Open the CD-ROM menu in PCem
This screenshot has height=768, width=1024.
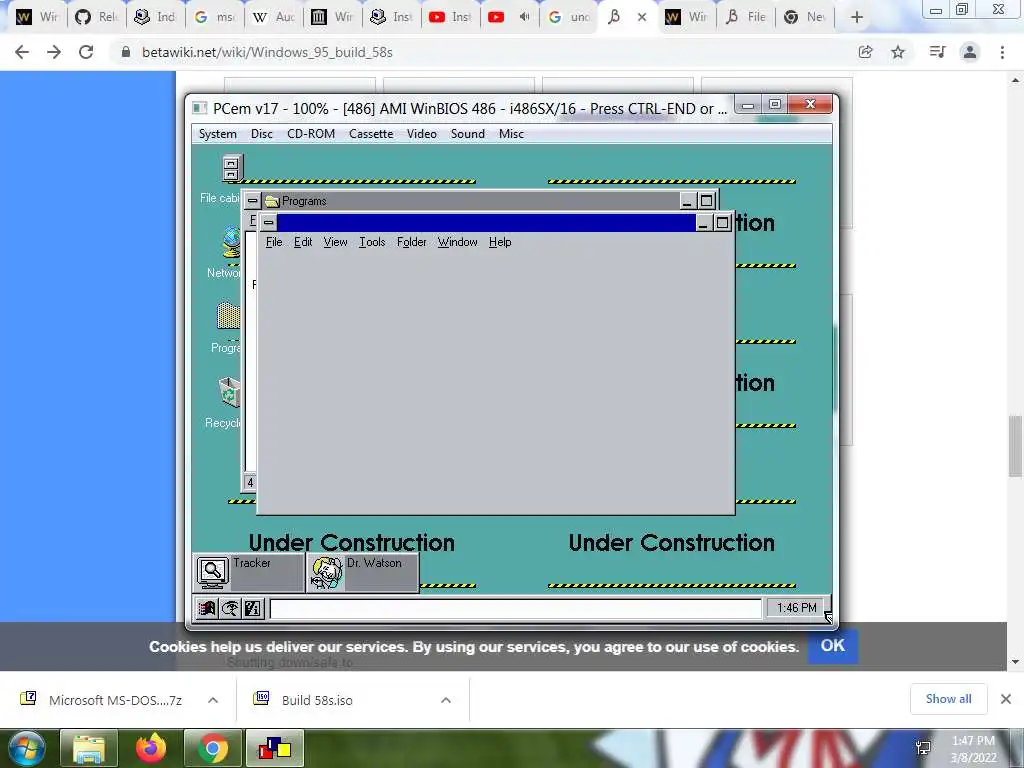pyautogui.click(x=311, y=134)
